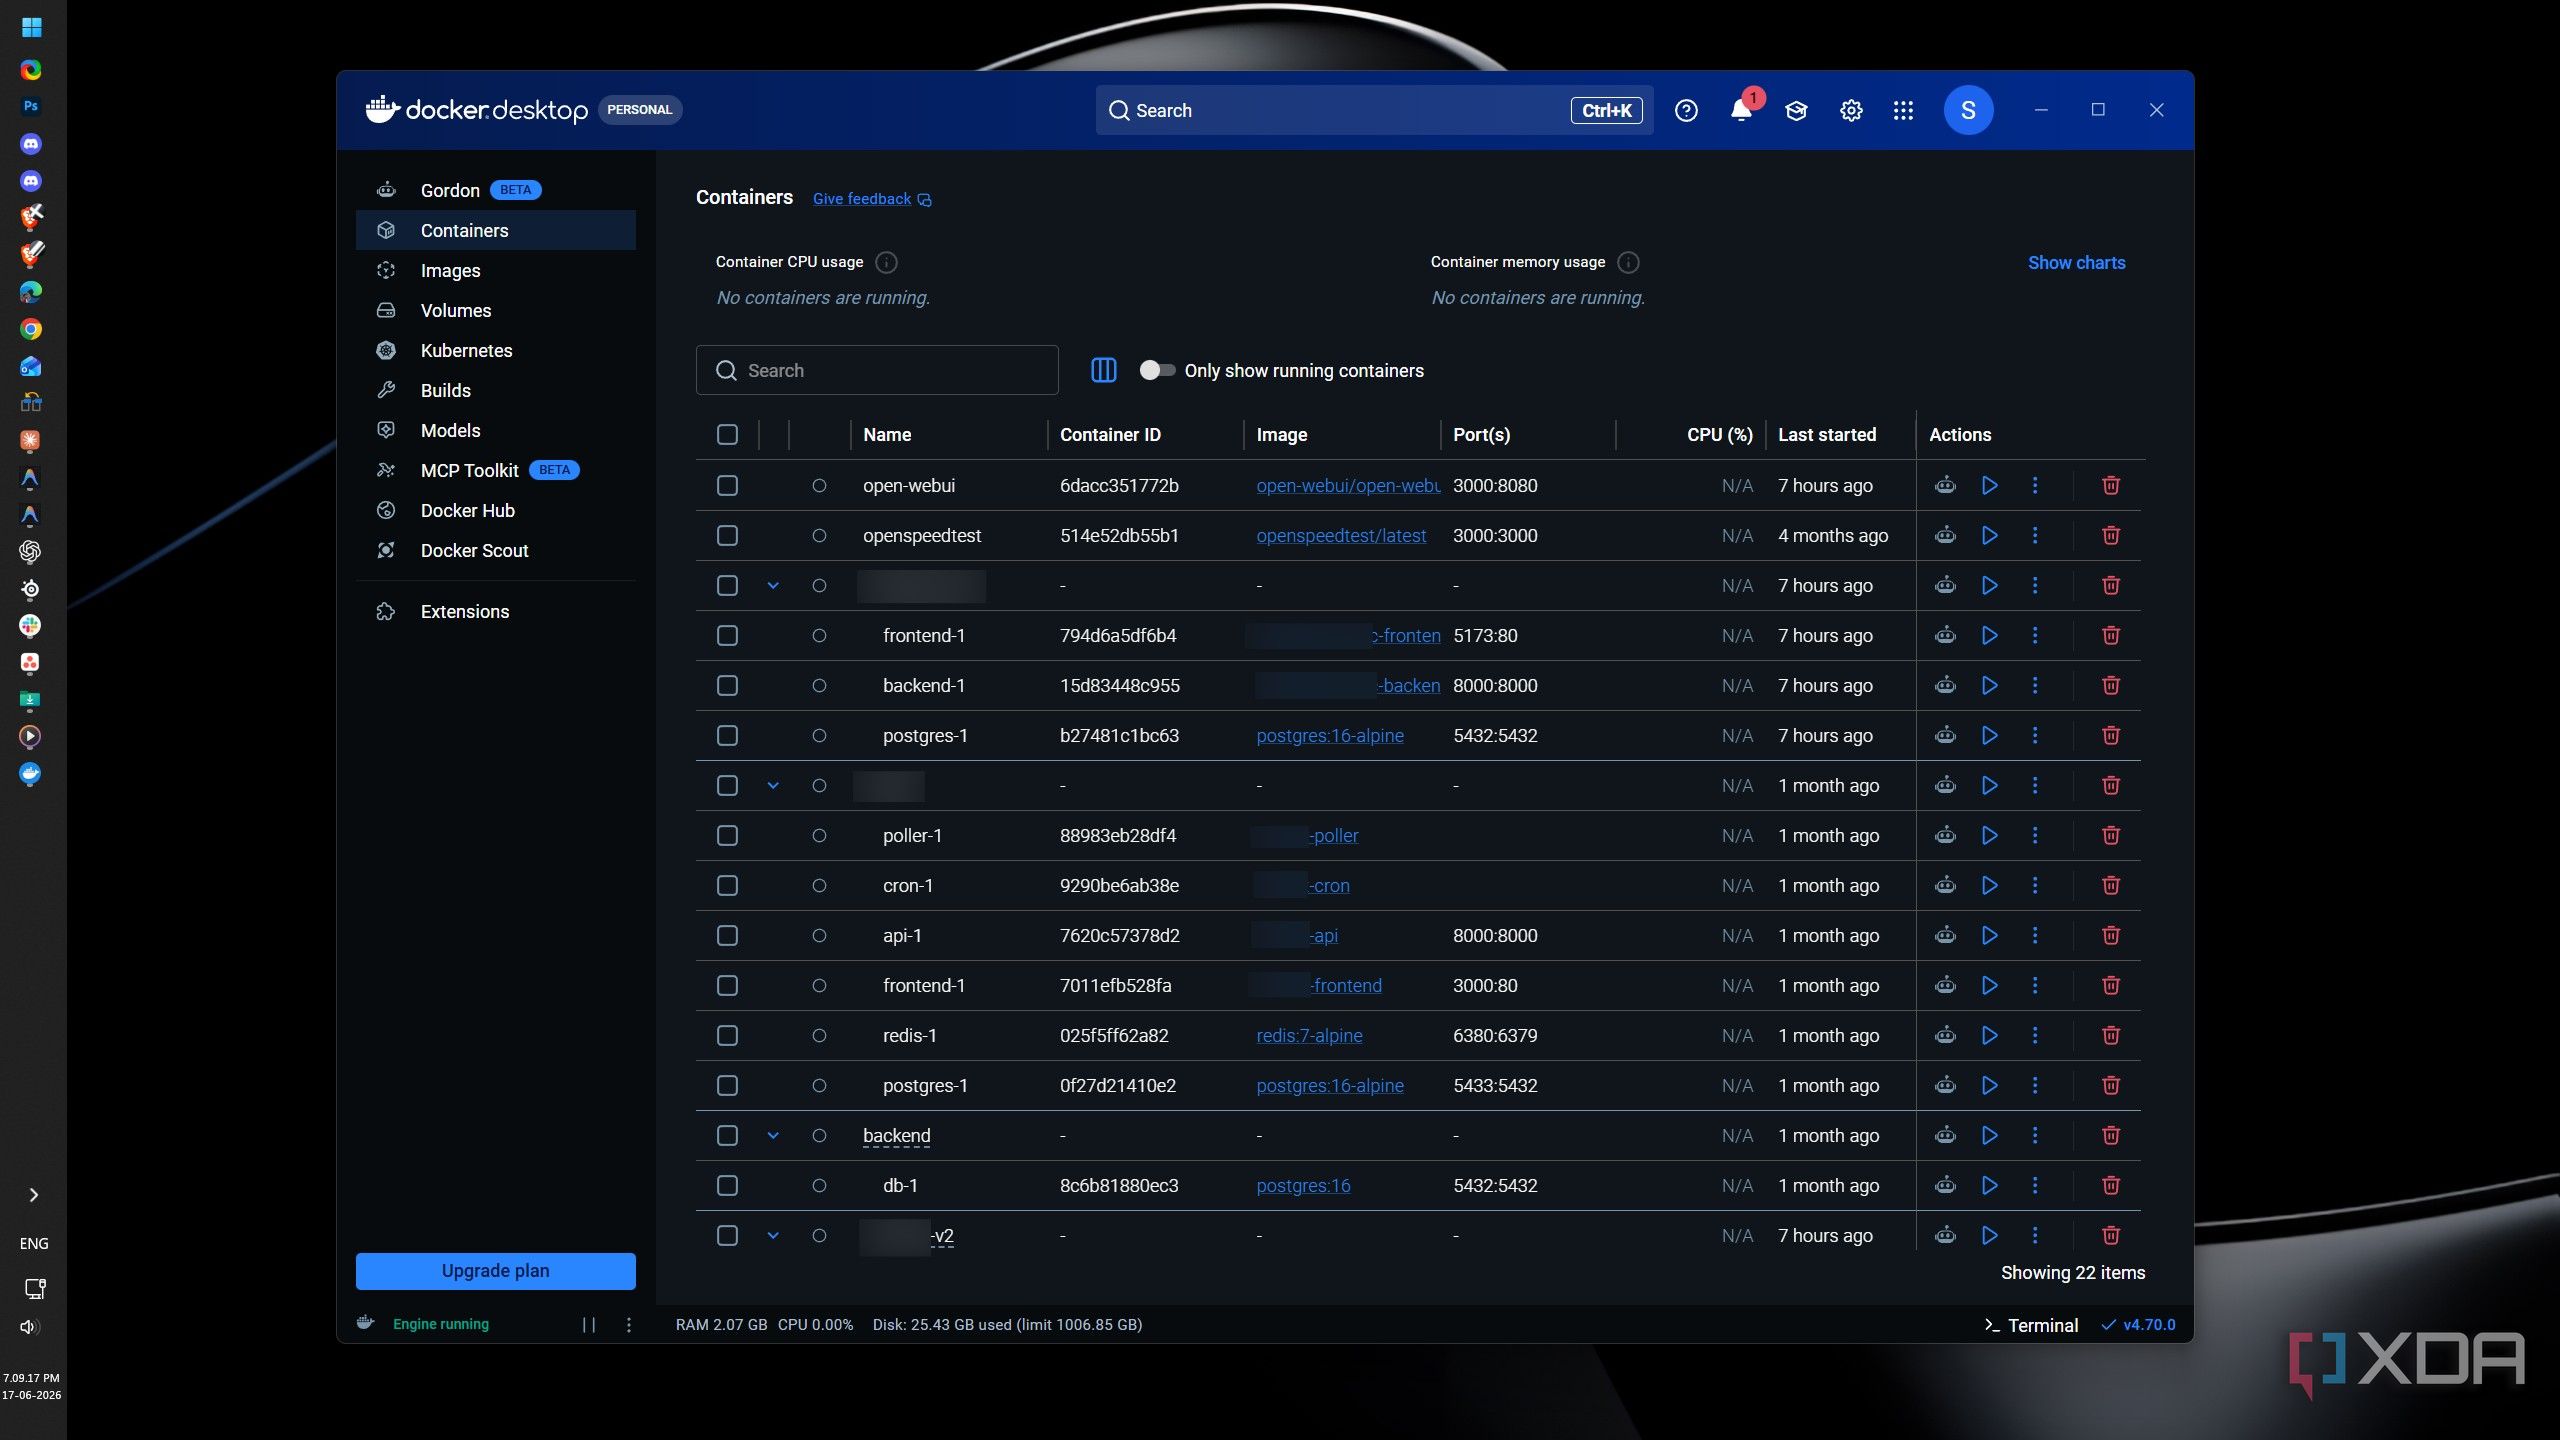Click the Upgrade plan button

pos(496,1271)
